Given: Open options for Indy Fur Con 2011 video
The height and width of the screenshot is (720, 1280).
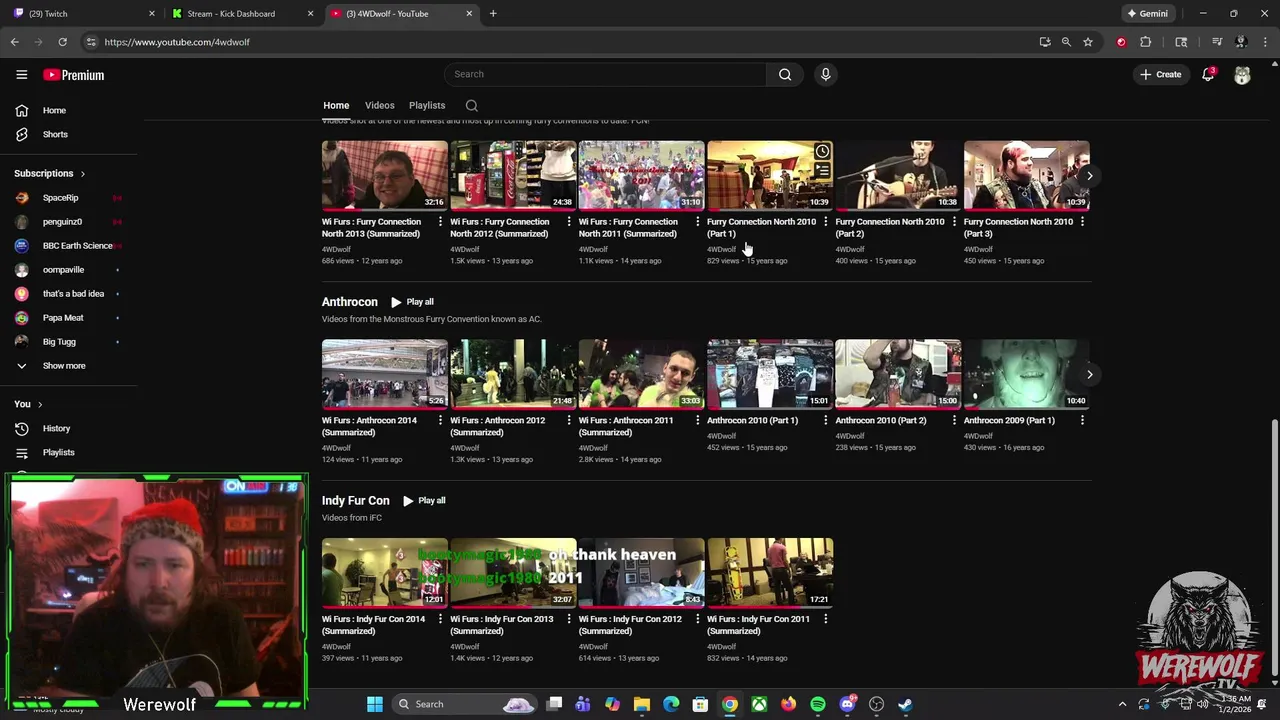Looking at the screenshot, I should (825, 620).
